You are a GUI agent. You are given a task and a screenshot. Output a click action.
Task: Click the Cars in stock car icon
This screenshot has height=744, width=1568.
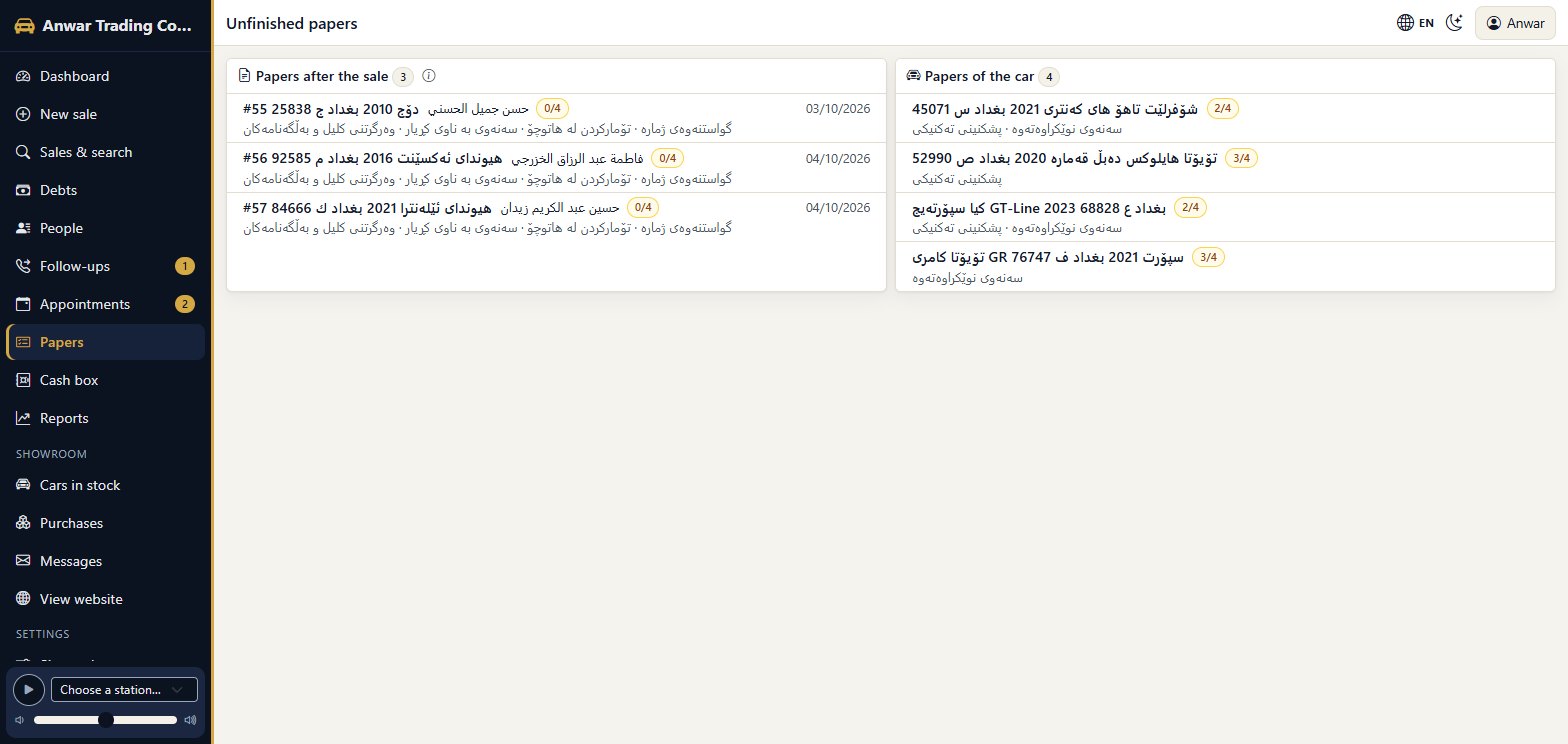(x=24, y=485)
